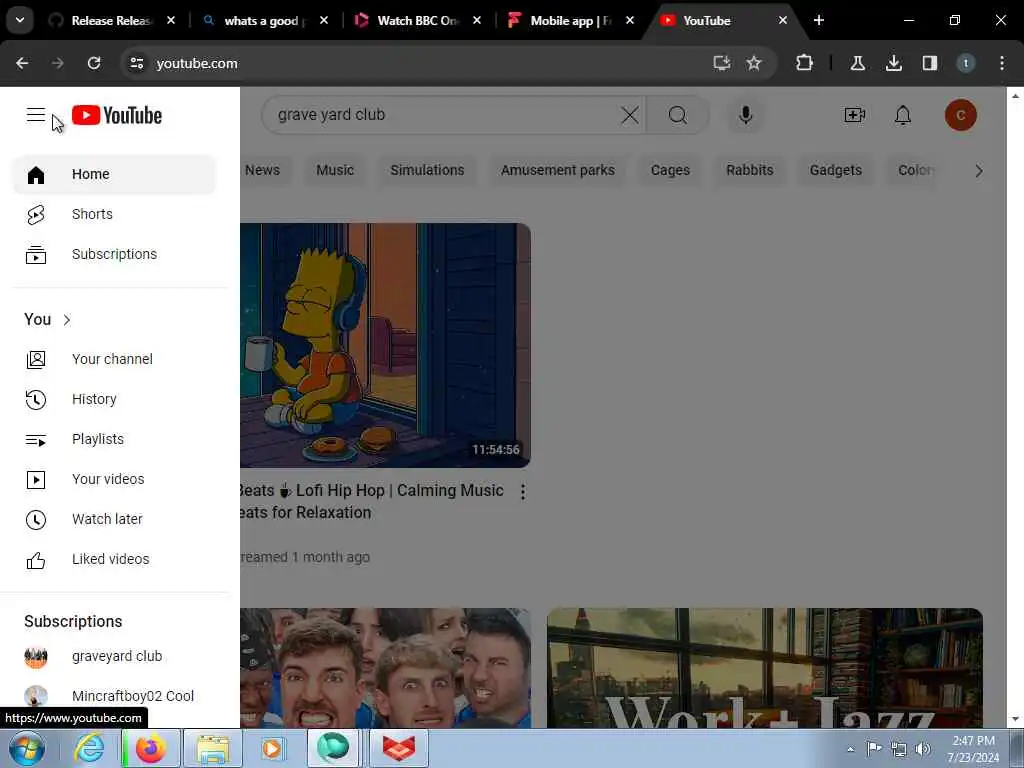
Task: Click the install app icon in the address bar
Action: [x=722, y=63]
